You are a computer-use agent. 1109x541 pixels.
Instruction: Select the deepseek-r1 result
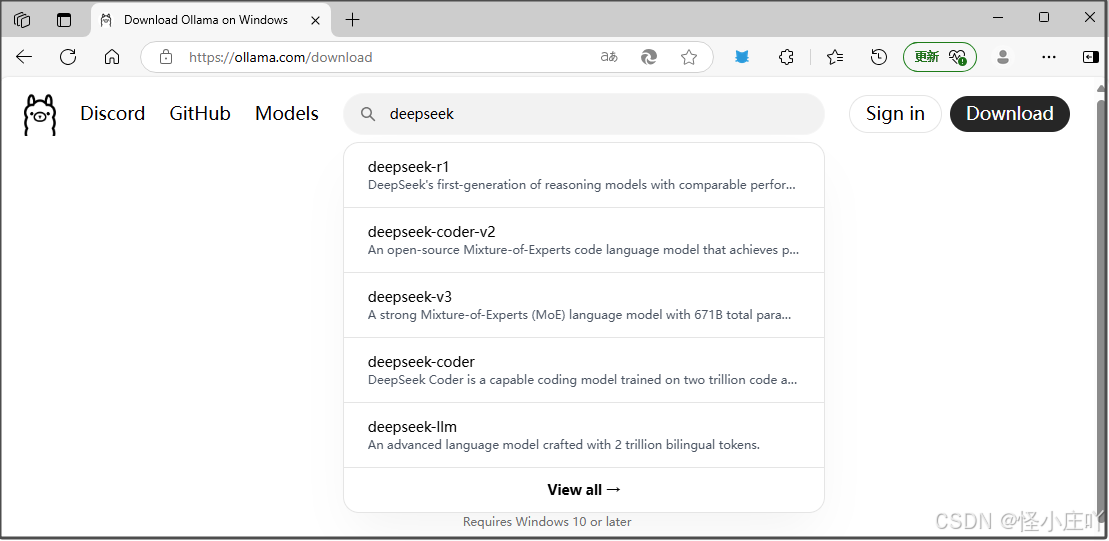coord(583,175)
